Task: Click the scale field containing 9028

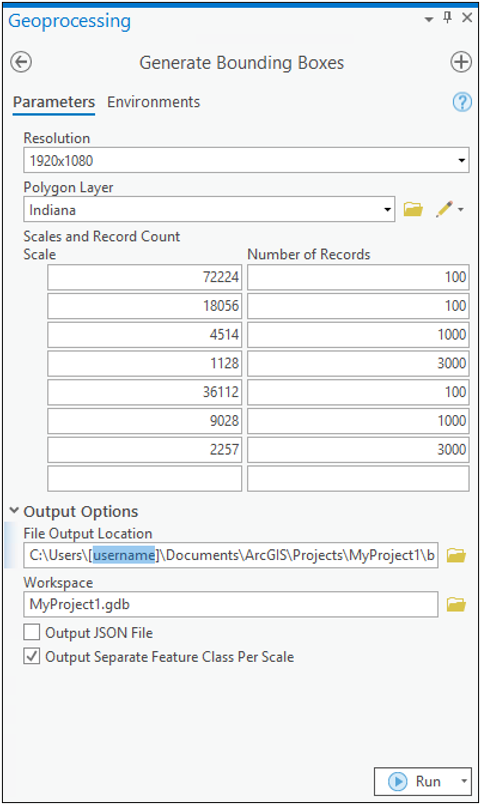Action: 145,421
